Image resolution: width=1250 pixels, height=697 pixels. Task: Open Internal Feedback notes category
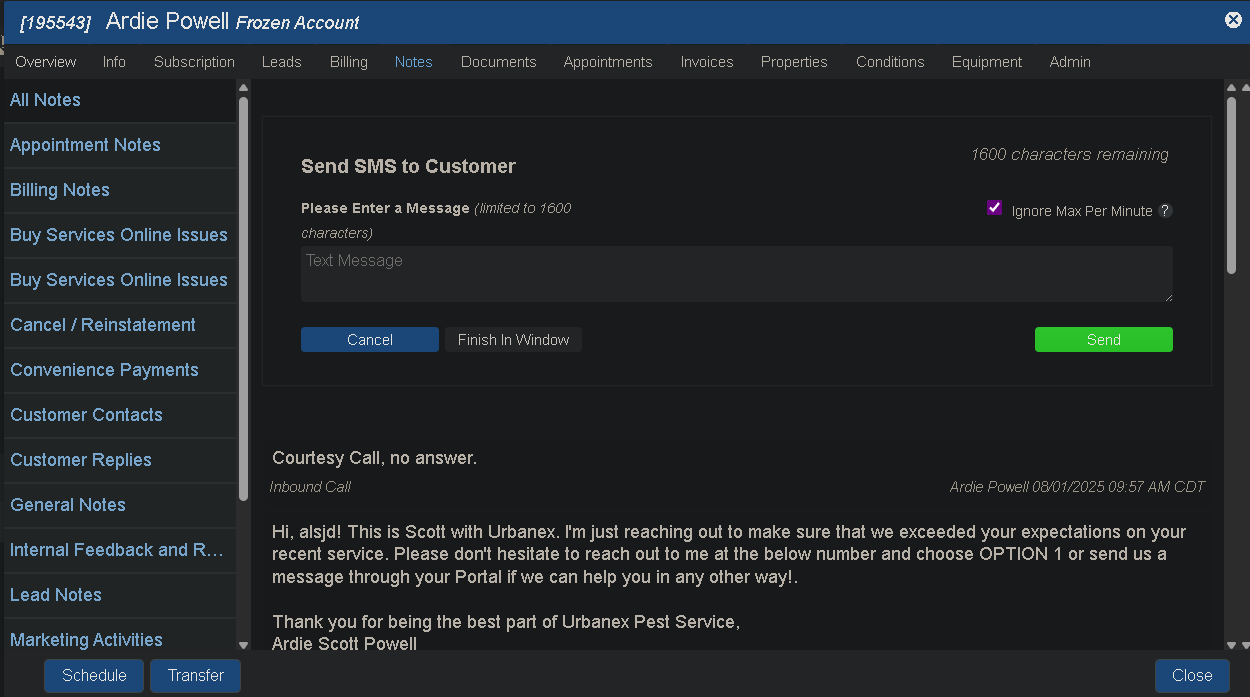coord(120,550)
